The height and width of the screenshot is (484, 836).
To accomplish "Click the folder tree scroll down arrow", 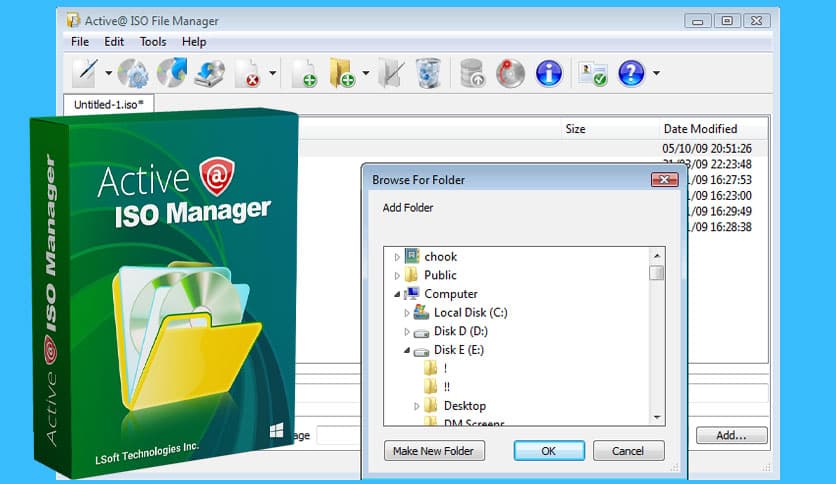I will point(657,417).
